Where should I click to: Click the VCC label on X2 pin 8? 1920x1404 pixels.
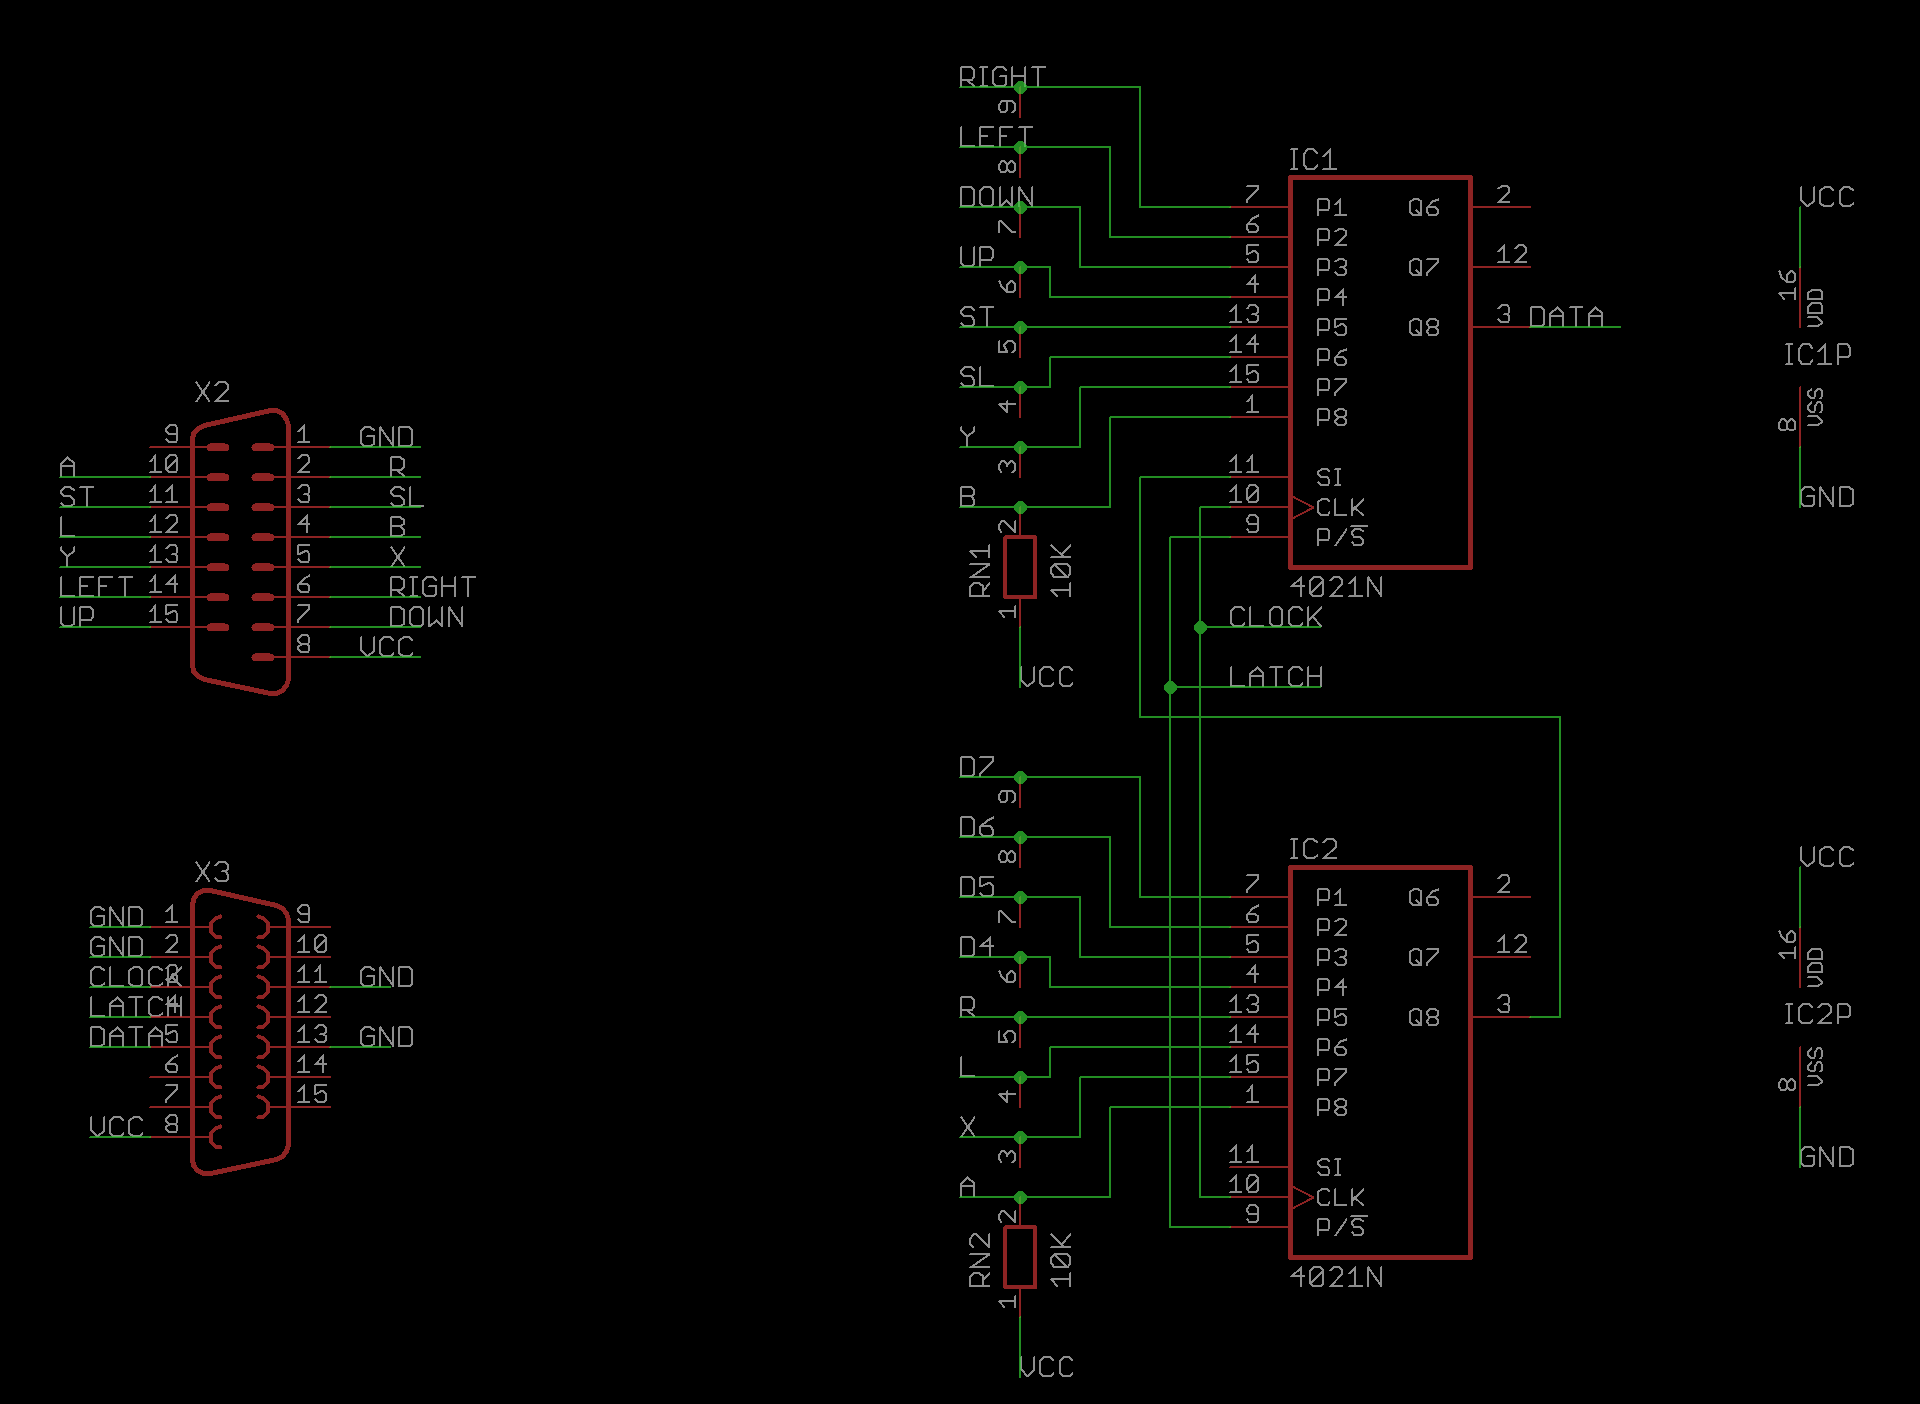(x=386, y=647)
